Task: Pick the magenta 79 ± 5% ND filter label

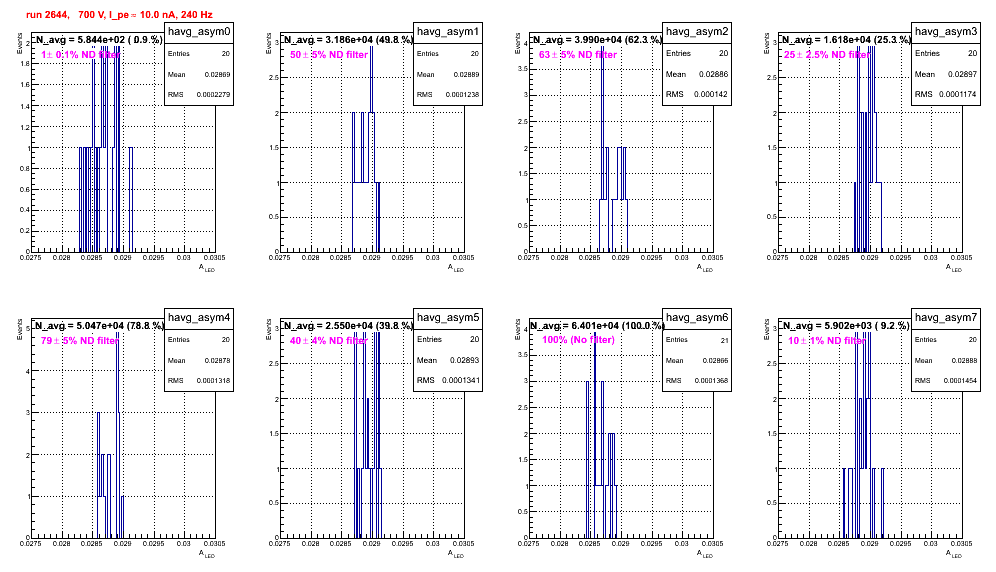Action: tap(79, 341)
